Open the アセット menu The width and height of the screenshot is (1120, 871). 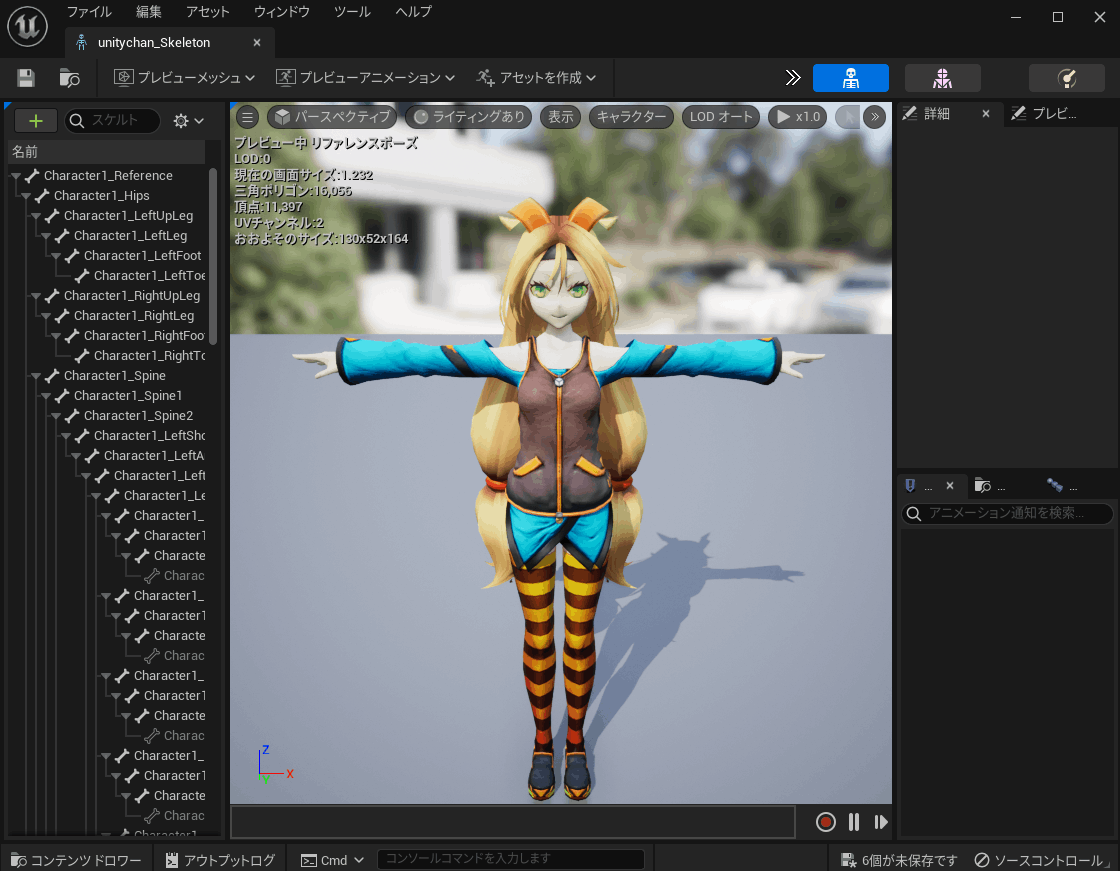208,12
